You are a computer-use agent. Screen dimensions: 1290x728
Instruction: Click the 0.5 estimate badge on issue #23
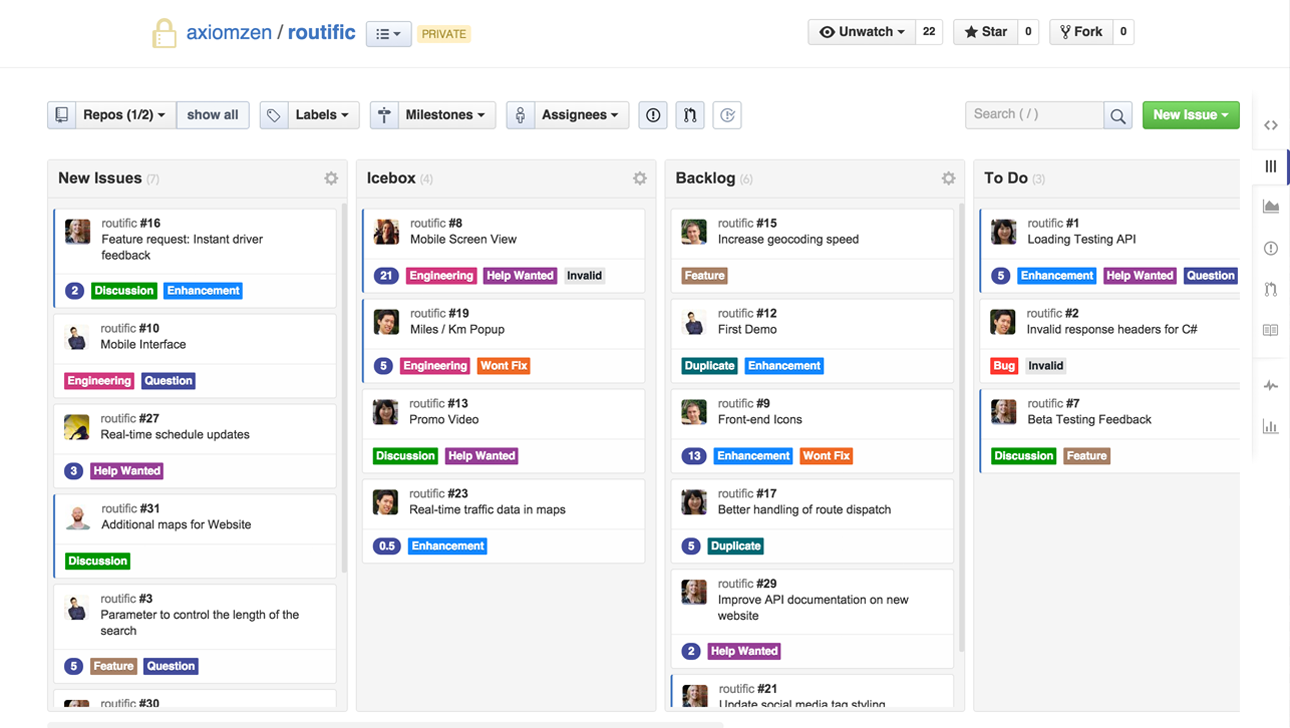pos(386,546)
